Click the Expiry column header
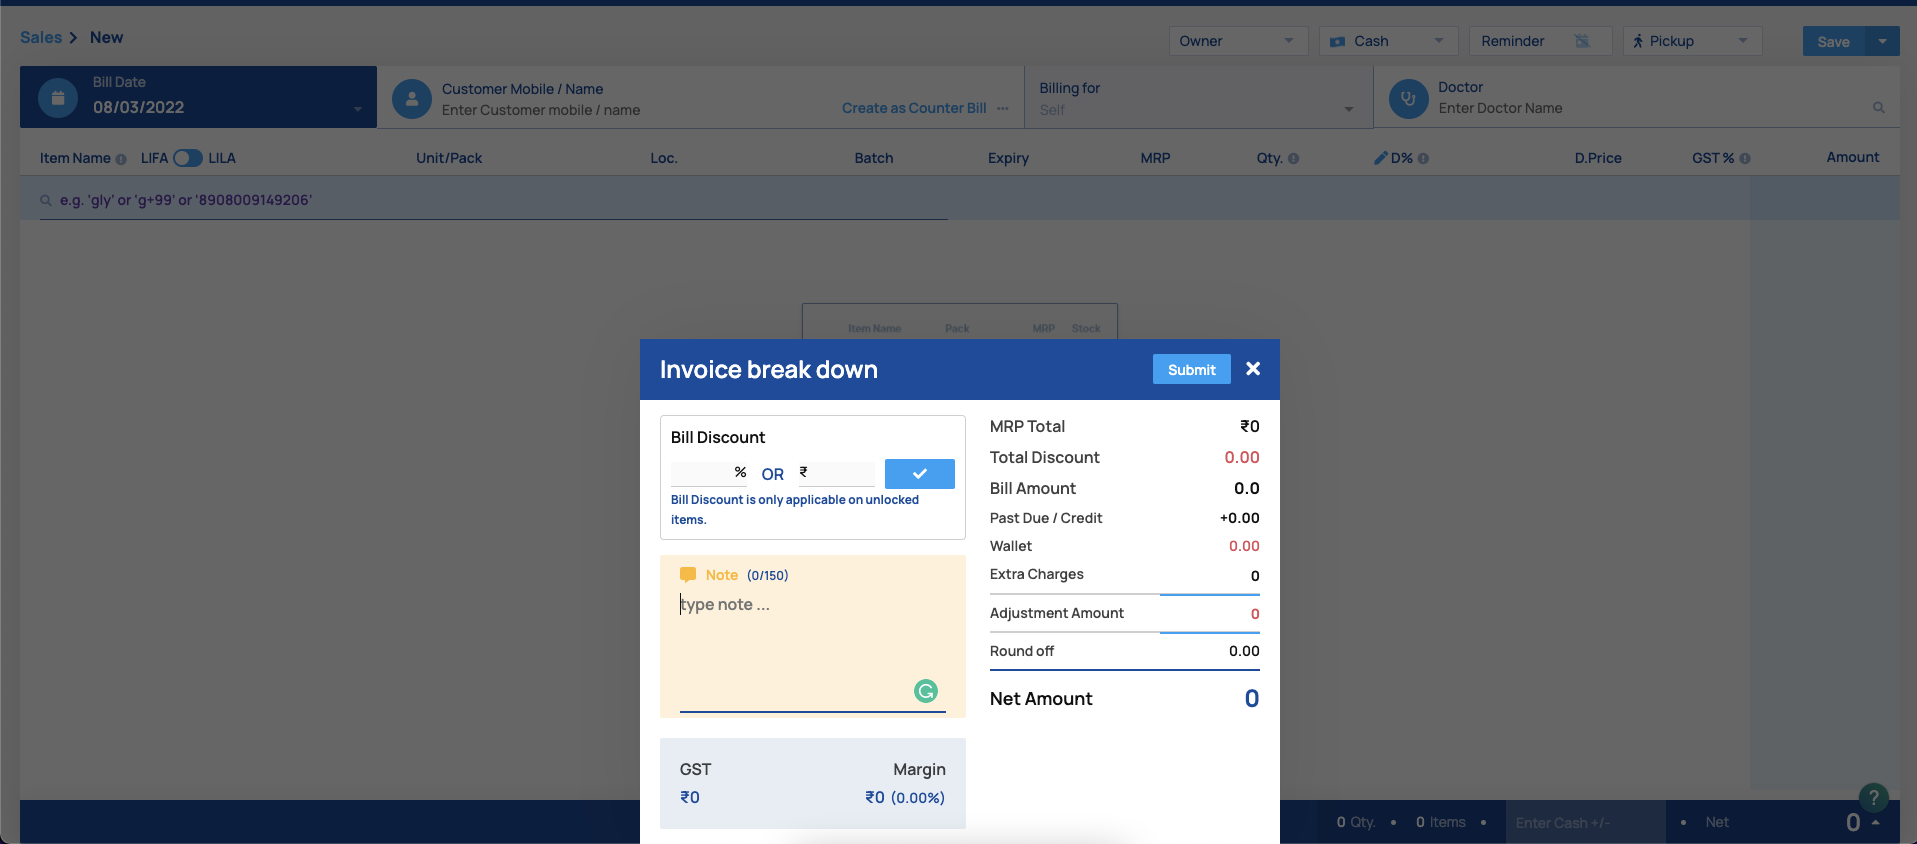Image resolution: width=1917 pixels, height=844 pixels. click(1008, 158)
